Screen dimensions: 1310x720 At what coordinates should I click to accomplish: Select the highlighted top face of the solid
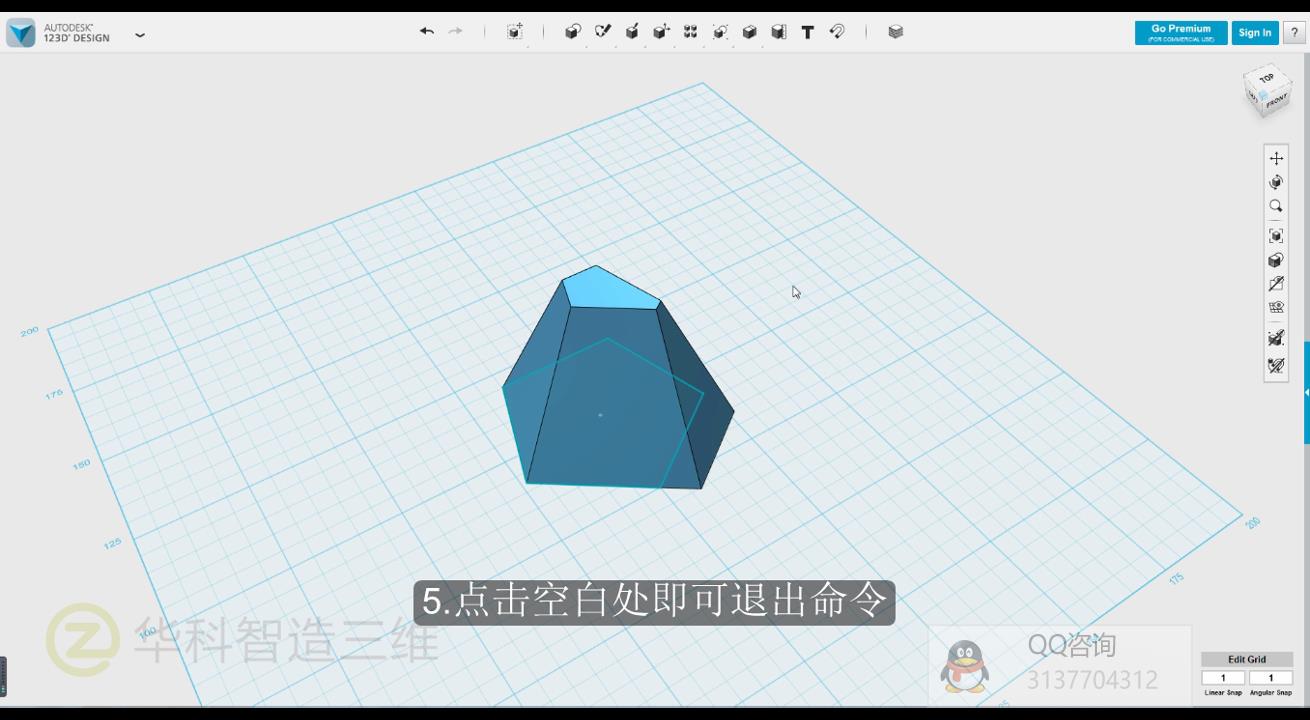610,288
